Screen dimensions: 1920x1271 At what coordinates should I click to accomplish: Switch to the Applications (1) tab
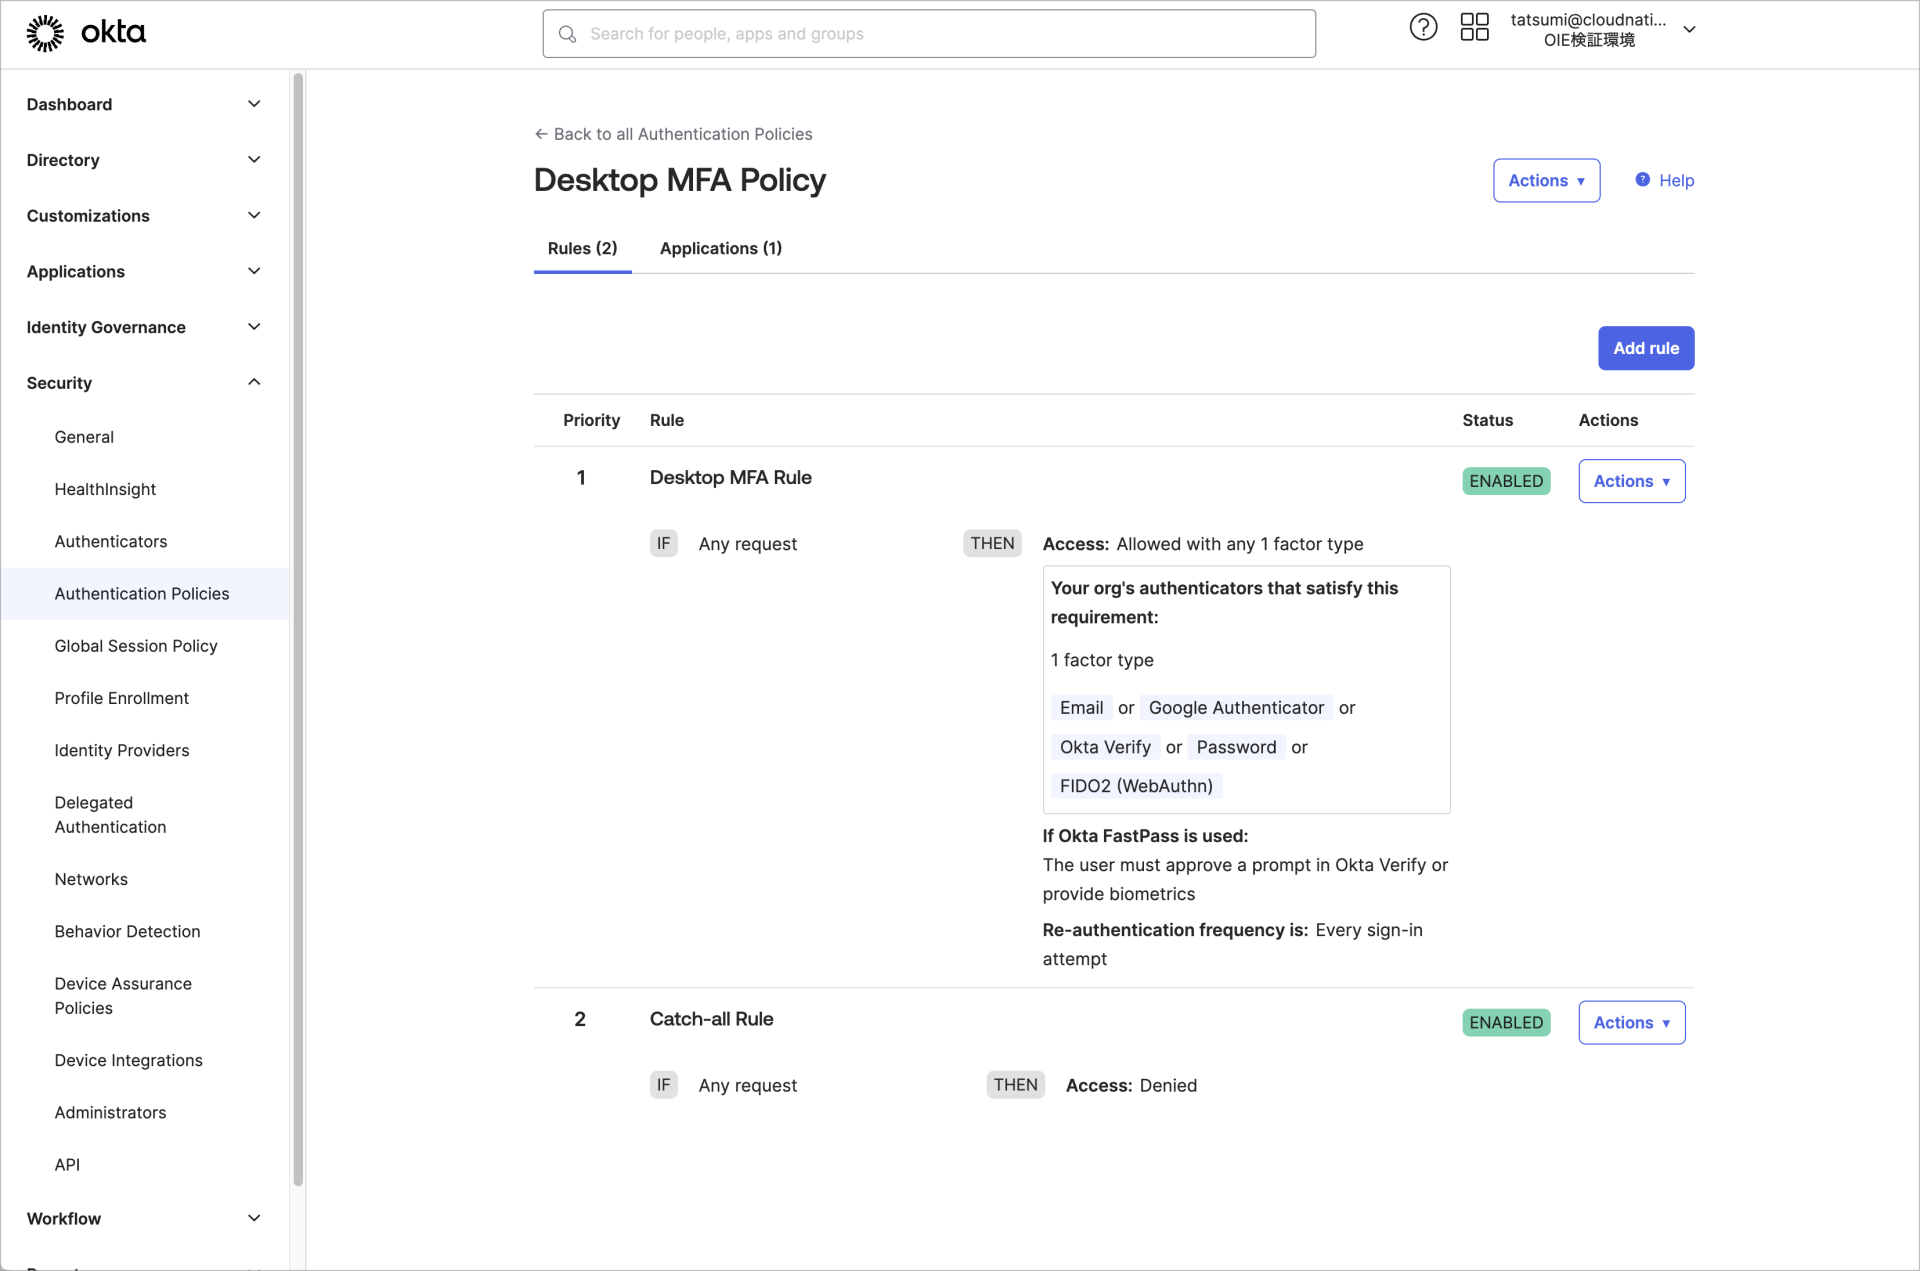[720, 248]
